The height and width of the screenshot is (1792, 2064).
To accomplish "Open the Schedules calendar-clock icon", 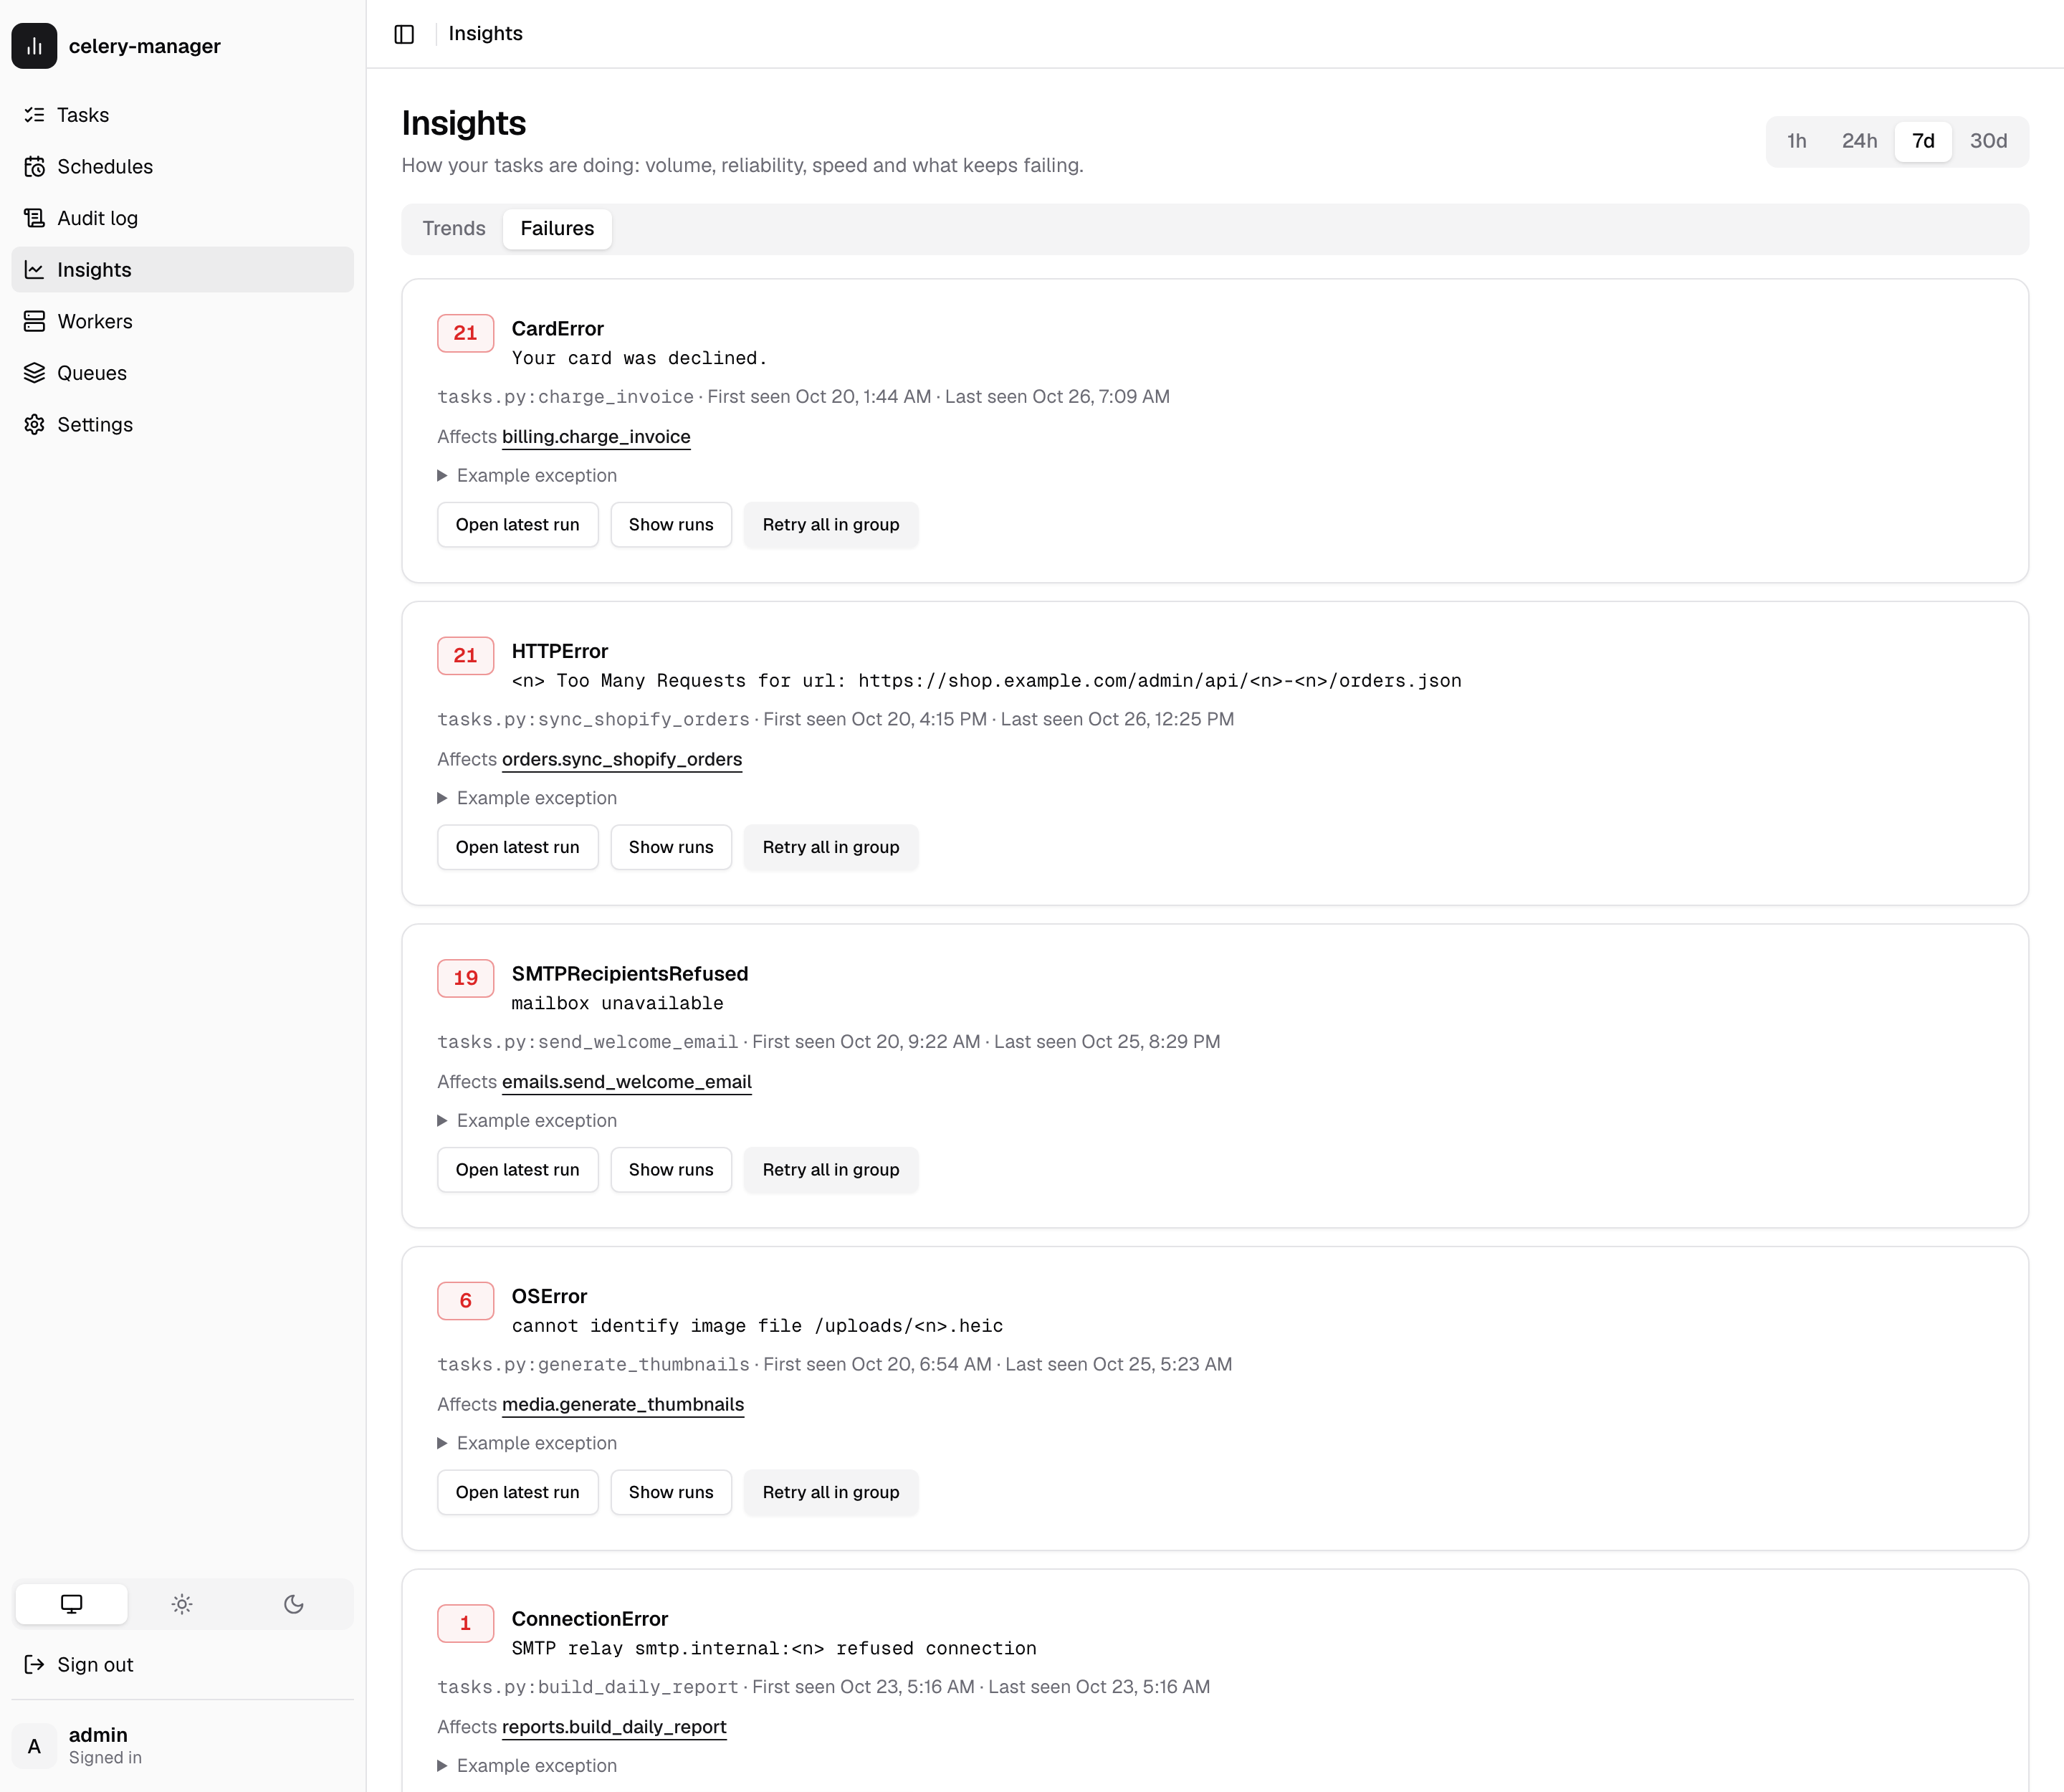I will tap(35, 167).
